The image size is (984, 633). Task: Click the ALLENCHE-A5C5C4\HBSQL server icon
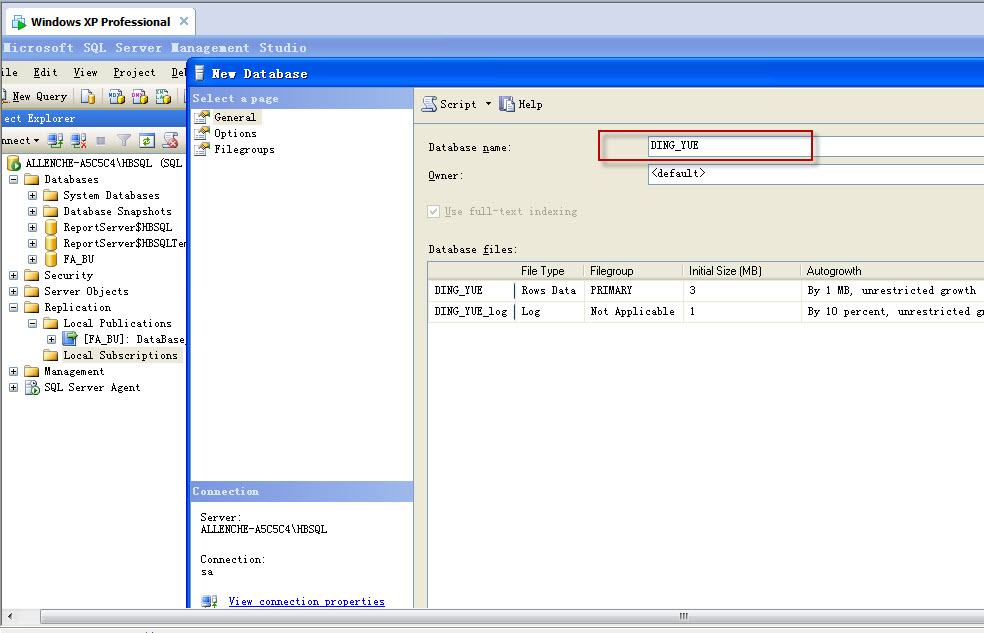(14, 164)
